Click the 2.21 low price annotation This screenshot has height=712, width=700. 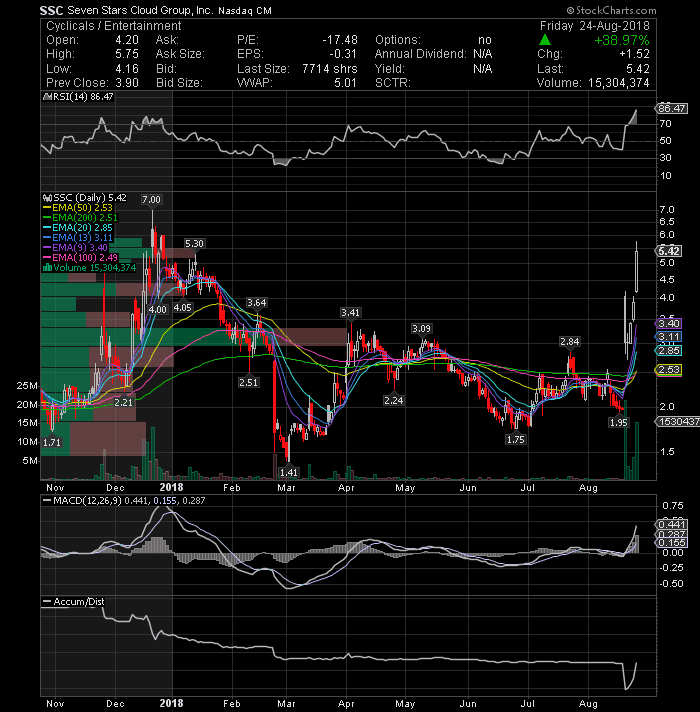123,403
